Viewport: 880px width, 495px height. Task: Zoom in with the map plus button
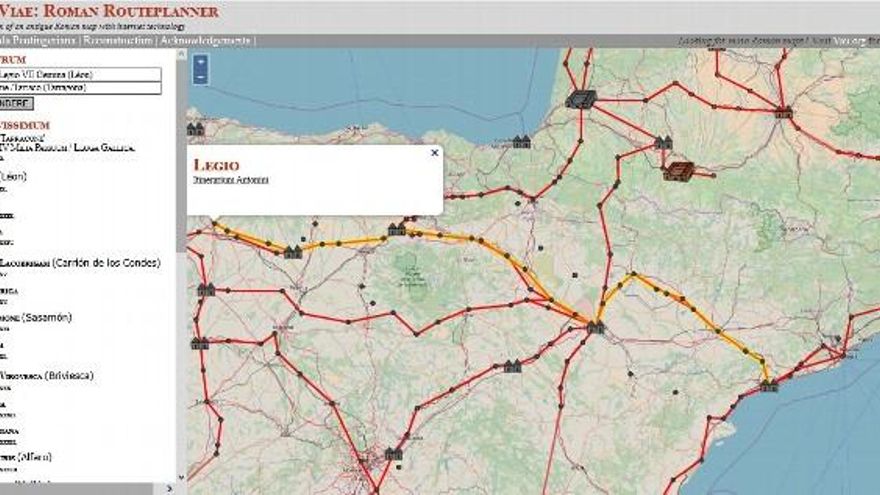[x=201, y=61]
